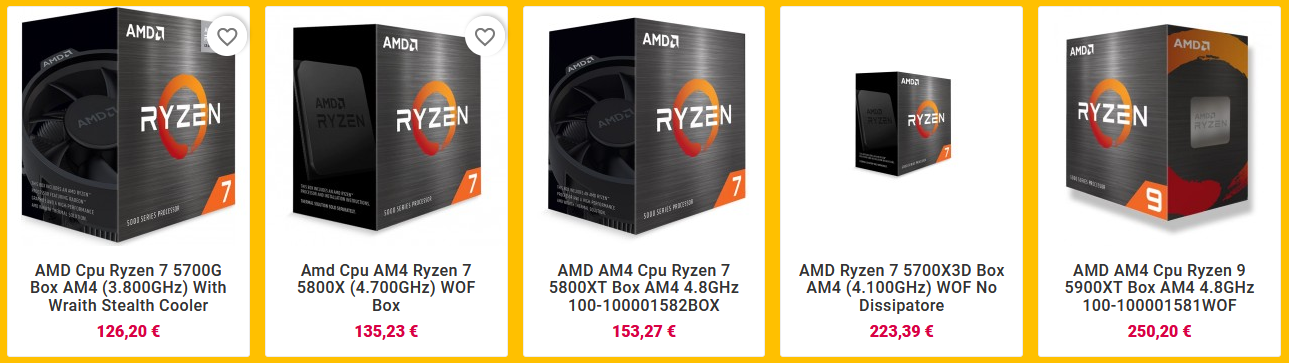The height and width of the screenshot is (363, 1289).
Task: Pick the 250,20 € price label
Action: pyautogui.click(x=1160, y=332)
